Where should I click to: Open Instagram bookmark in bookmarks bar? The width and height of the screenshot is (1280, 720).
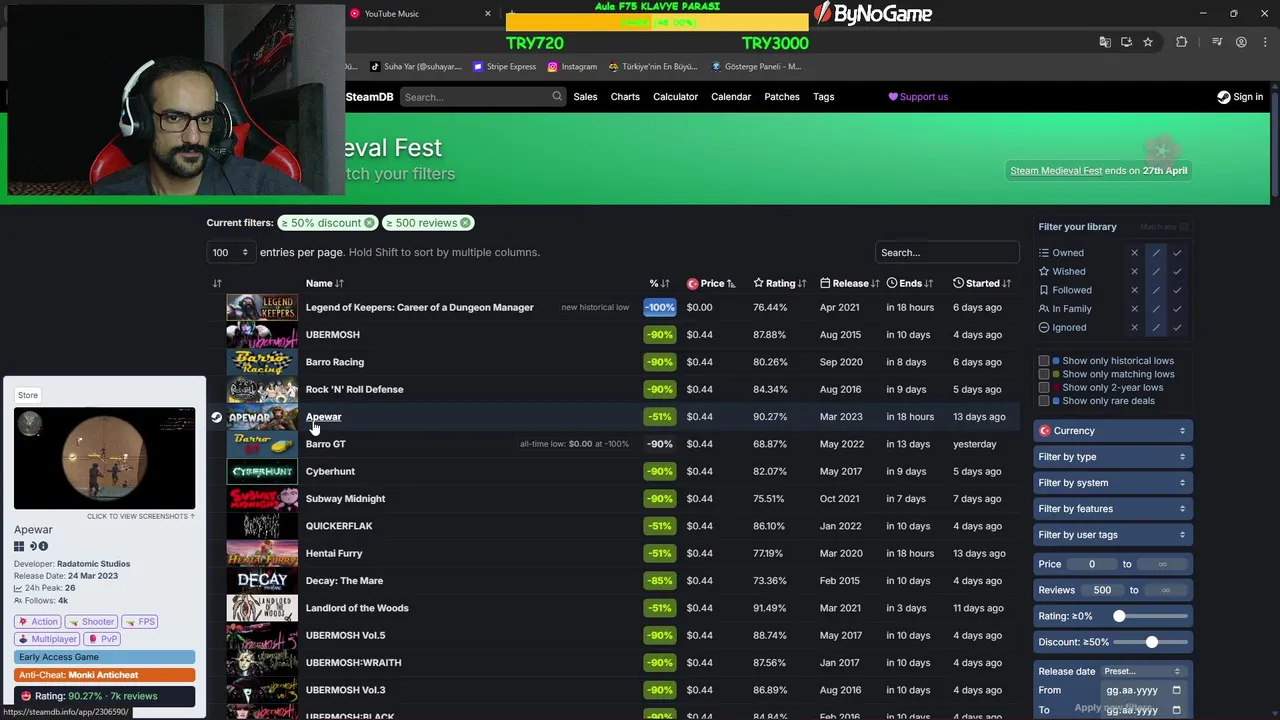click(x=572, y=67)
